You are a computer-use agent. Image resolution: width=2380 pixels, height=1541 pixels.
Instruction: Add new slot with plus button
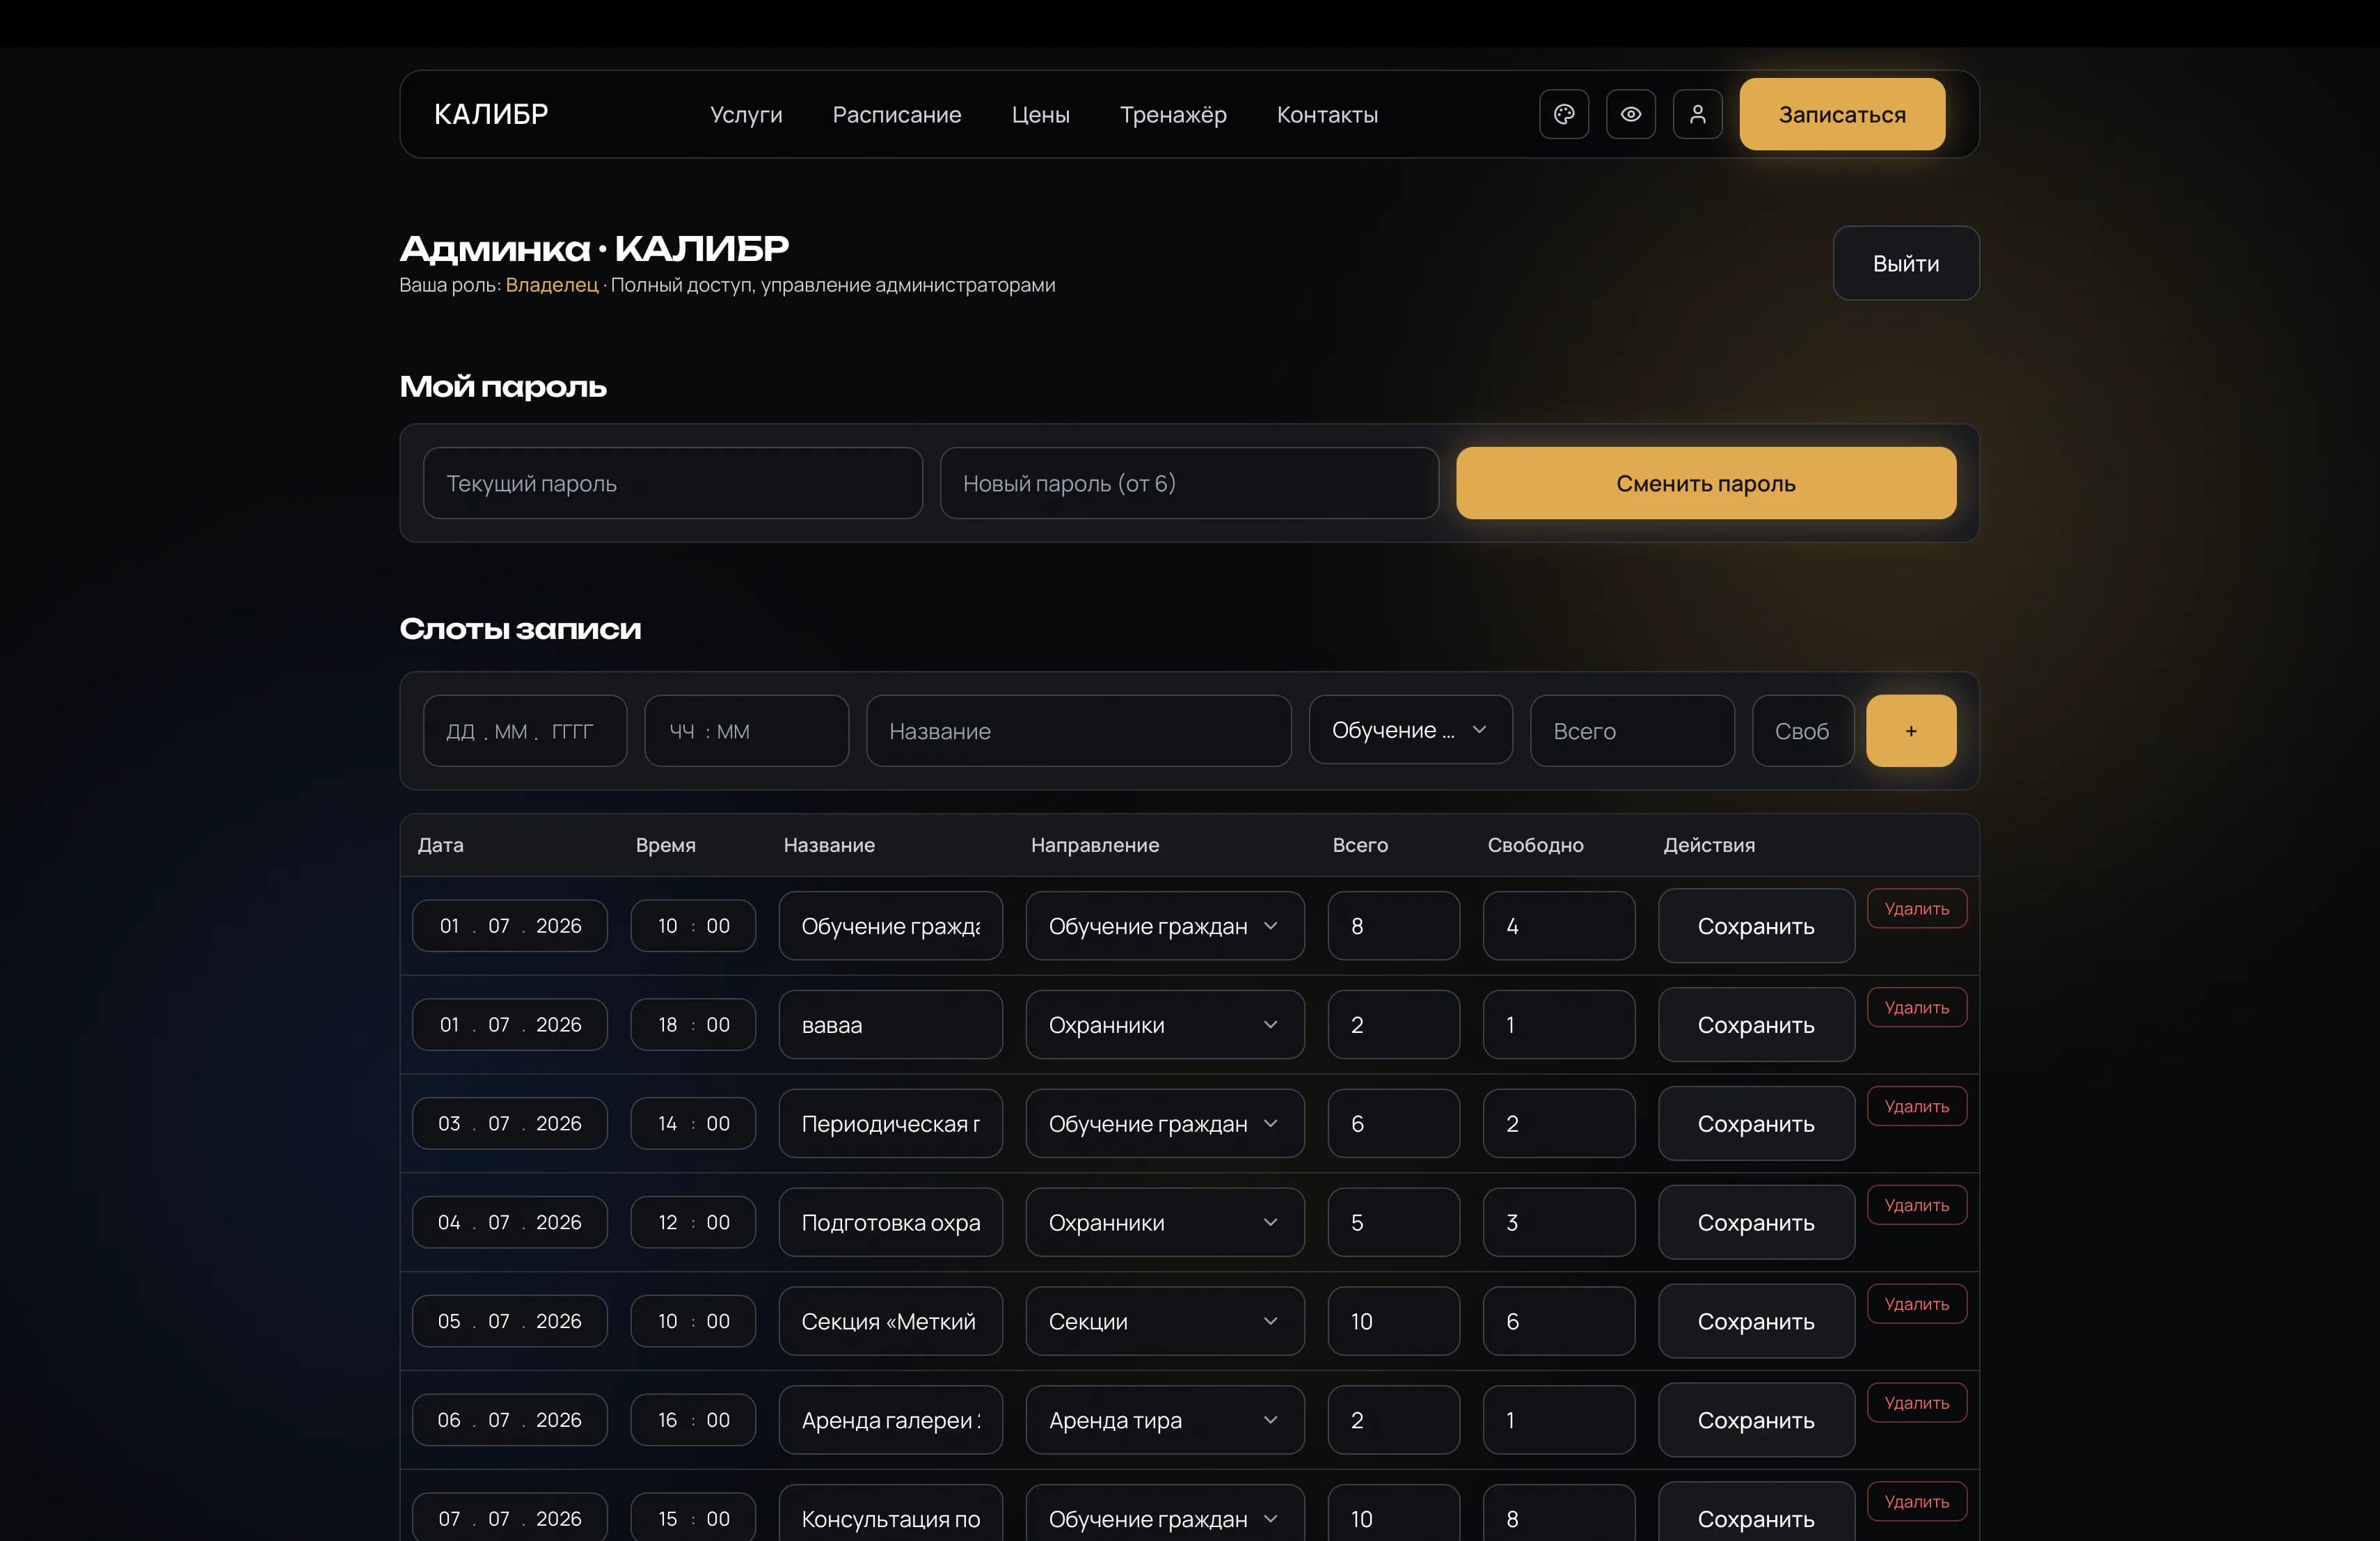pos(1910,731)
